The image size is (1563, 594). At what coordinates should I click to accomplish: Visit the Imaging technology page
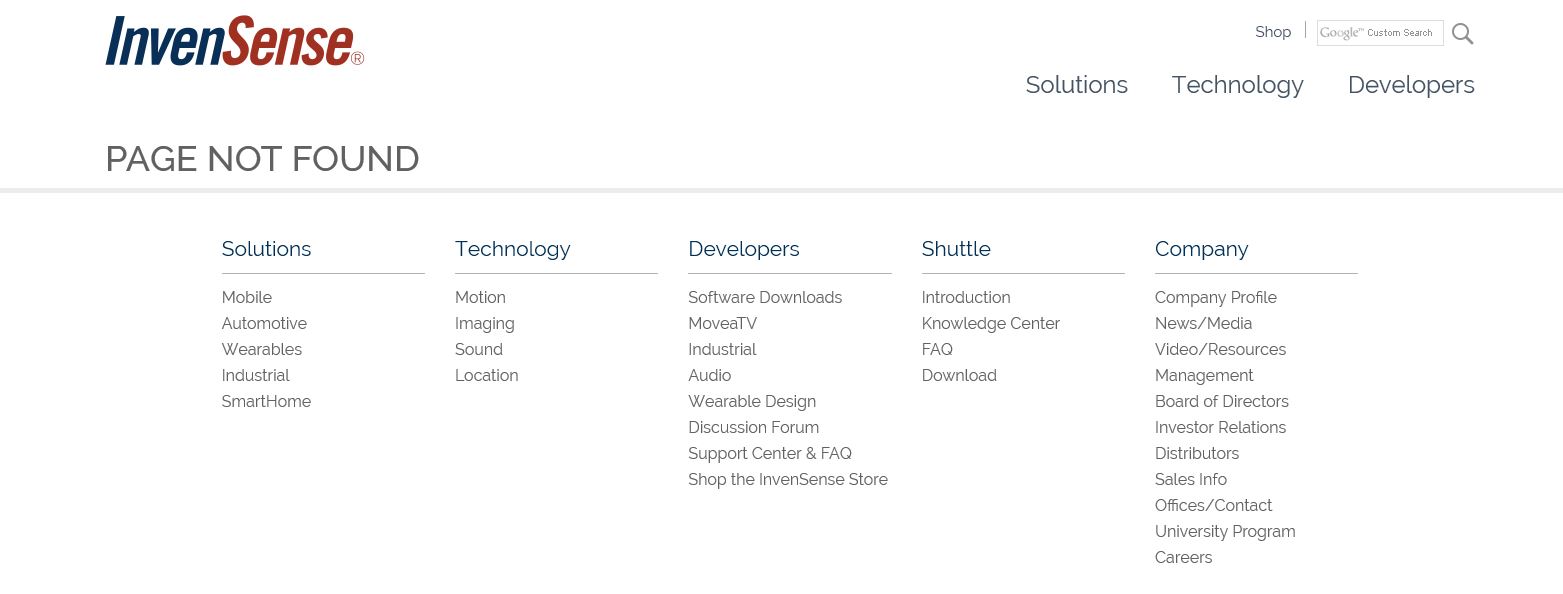click(484, 323)
